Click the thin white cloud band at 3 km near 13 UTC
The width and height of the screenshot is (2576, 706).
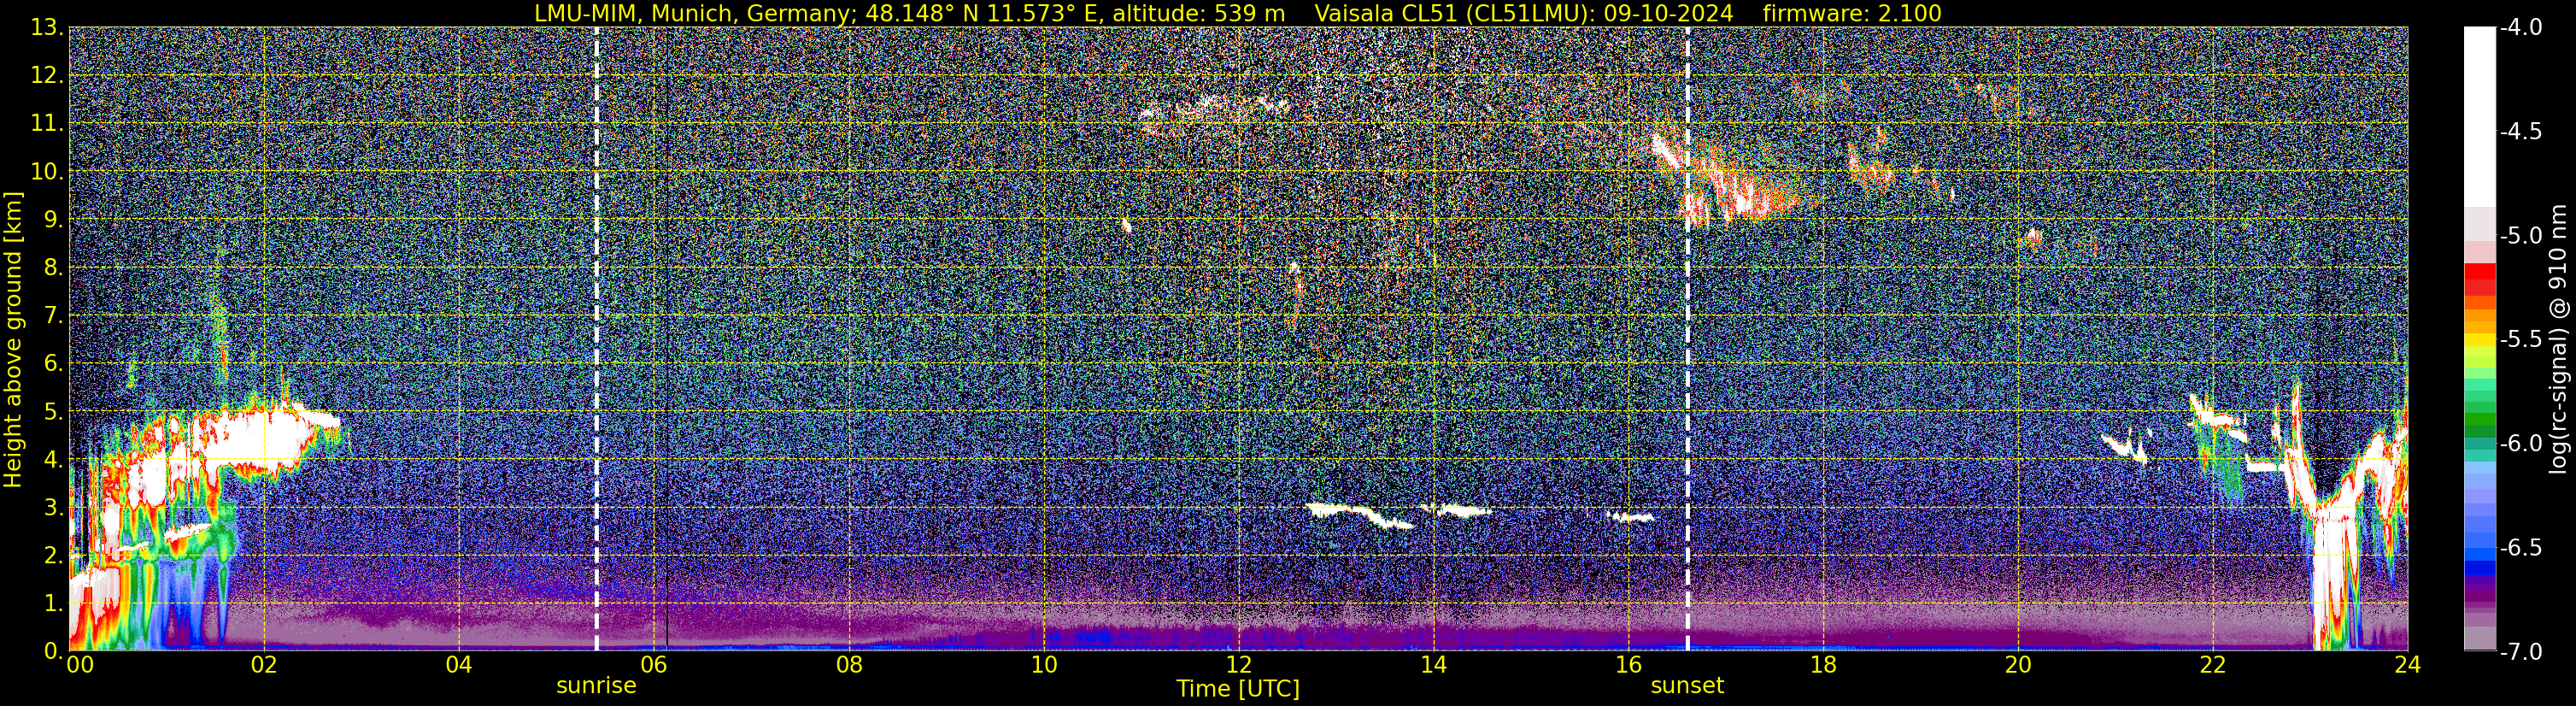1360,515
